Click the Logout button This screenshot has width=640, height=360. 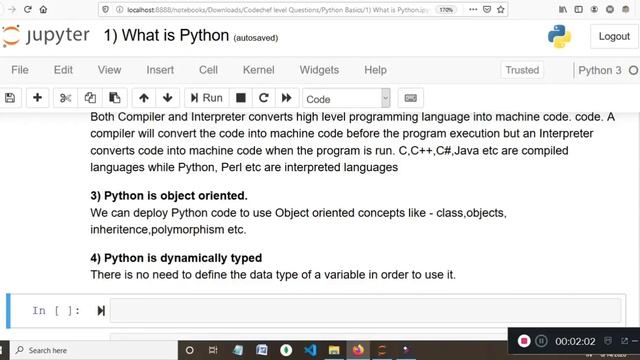pos(614,37)
